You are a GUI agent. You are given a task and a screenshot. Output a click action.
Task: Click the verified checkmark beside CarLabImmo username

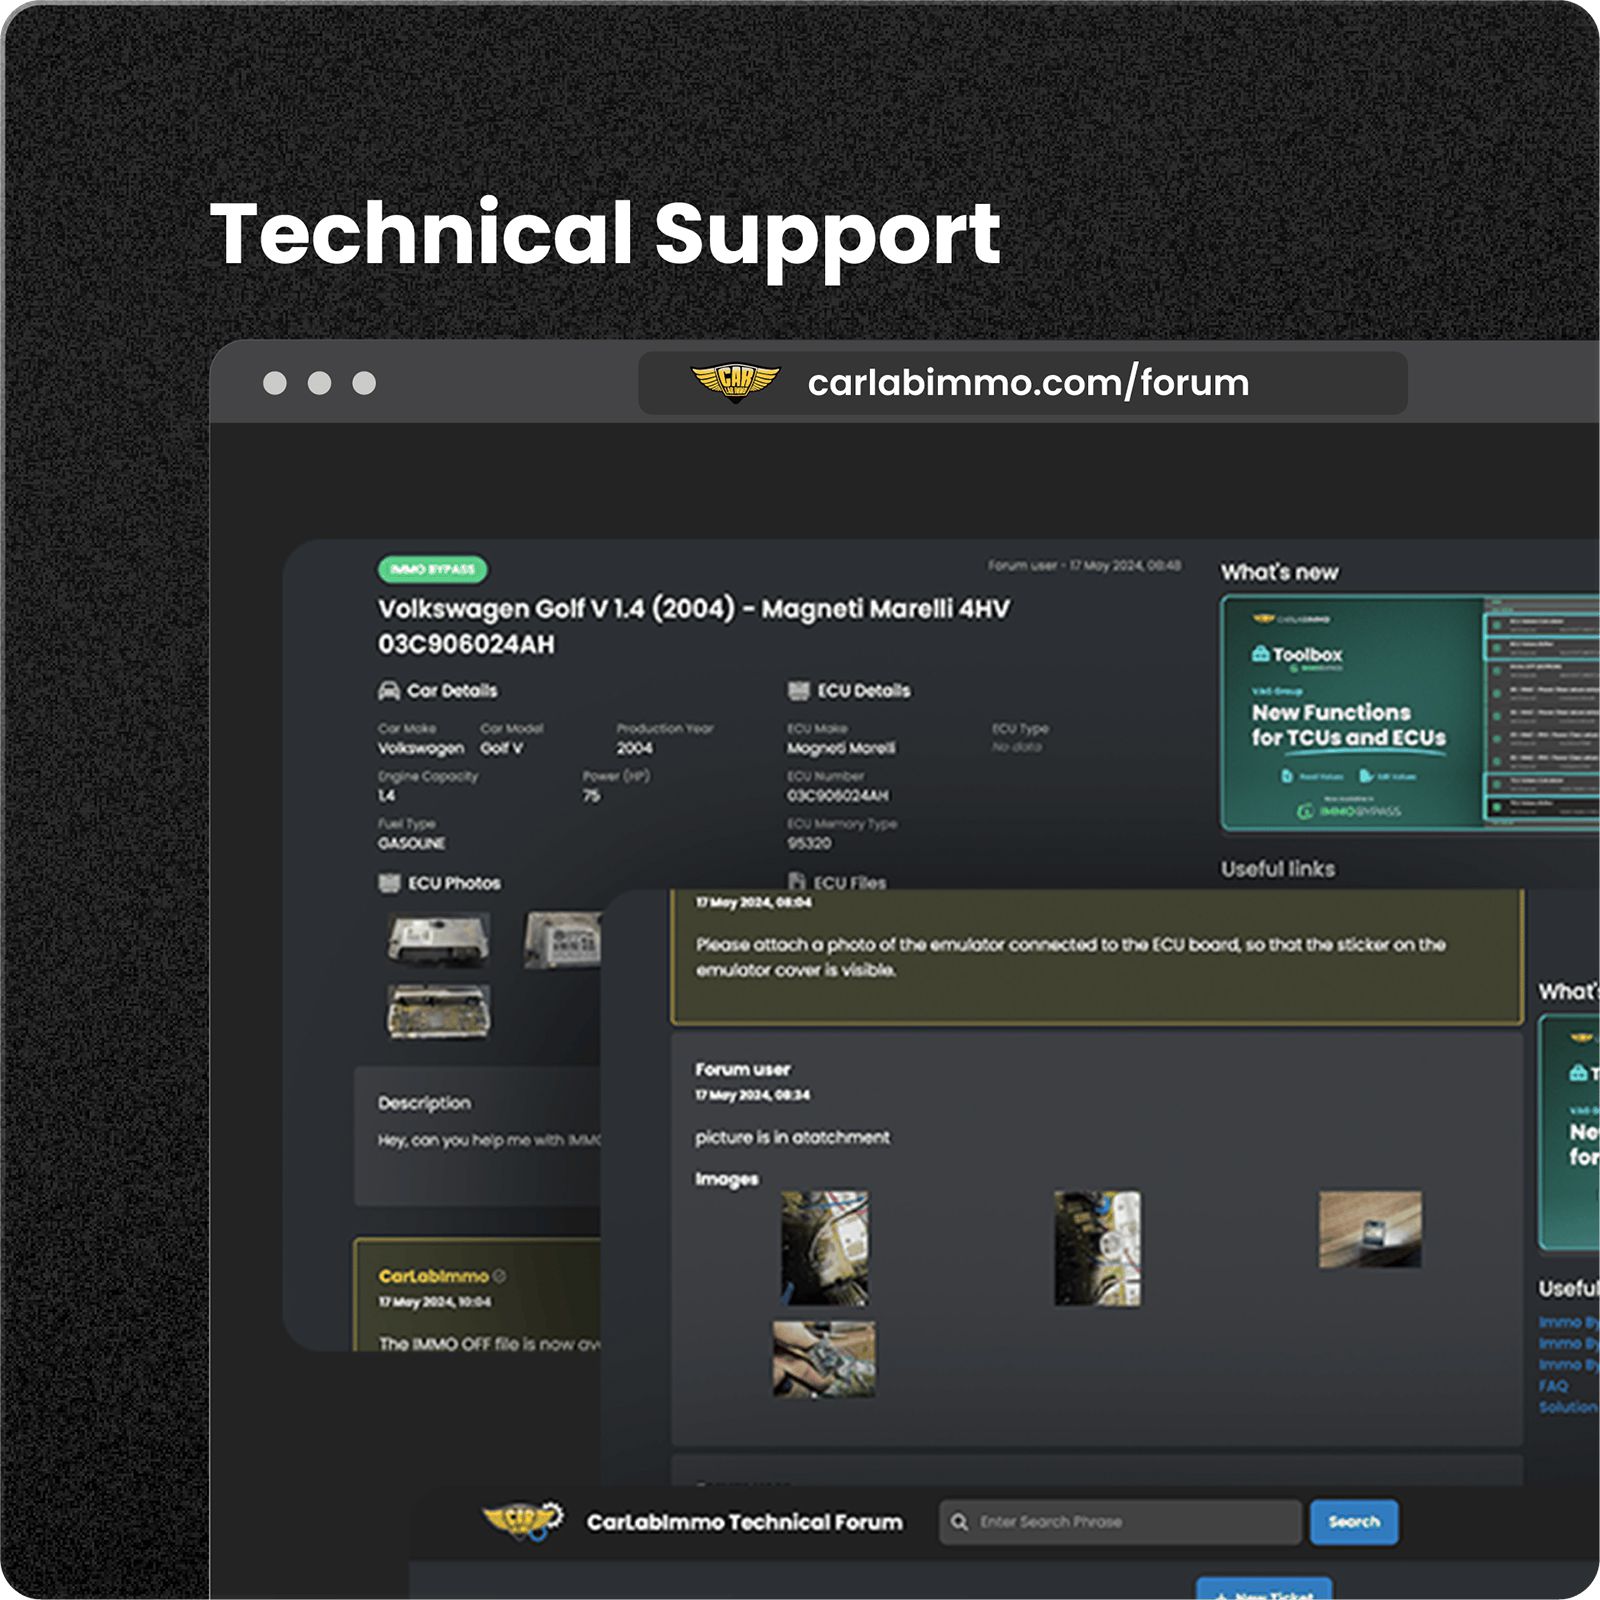coord(500,1275)
